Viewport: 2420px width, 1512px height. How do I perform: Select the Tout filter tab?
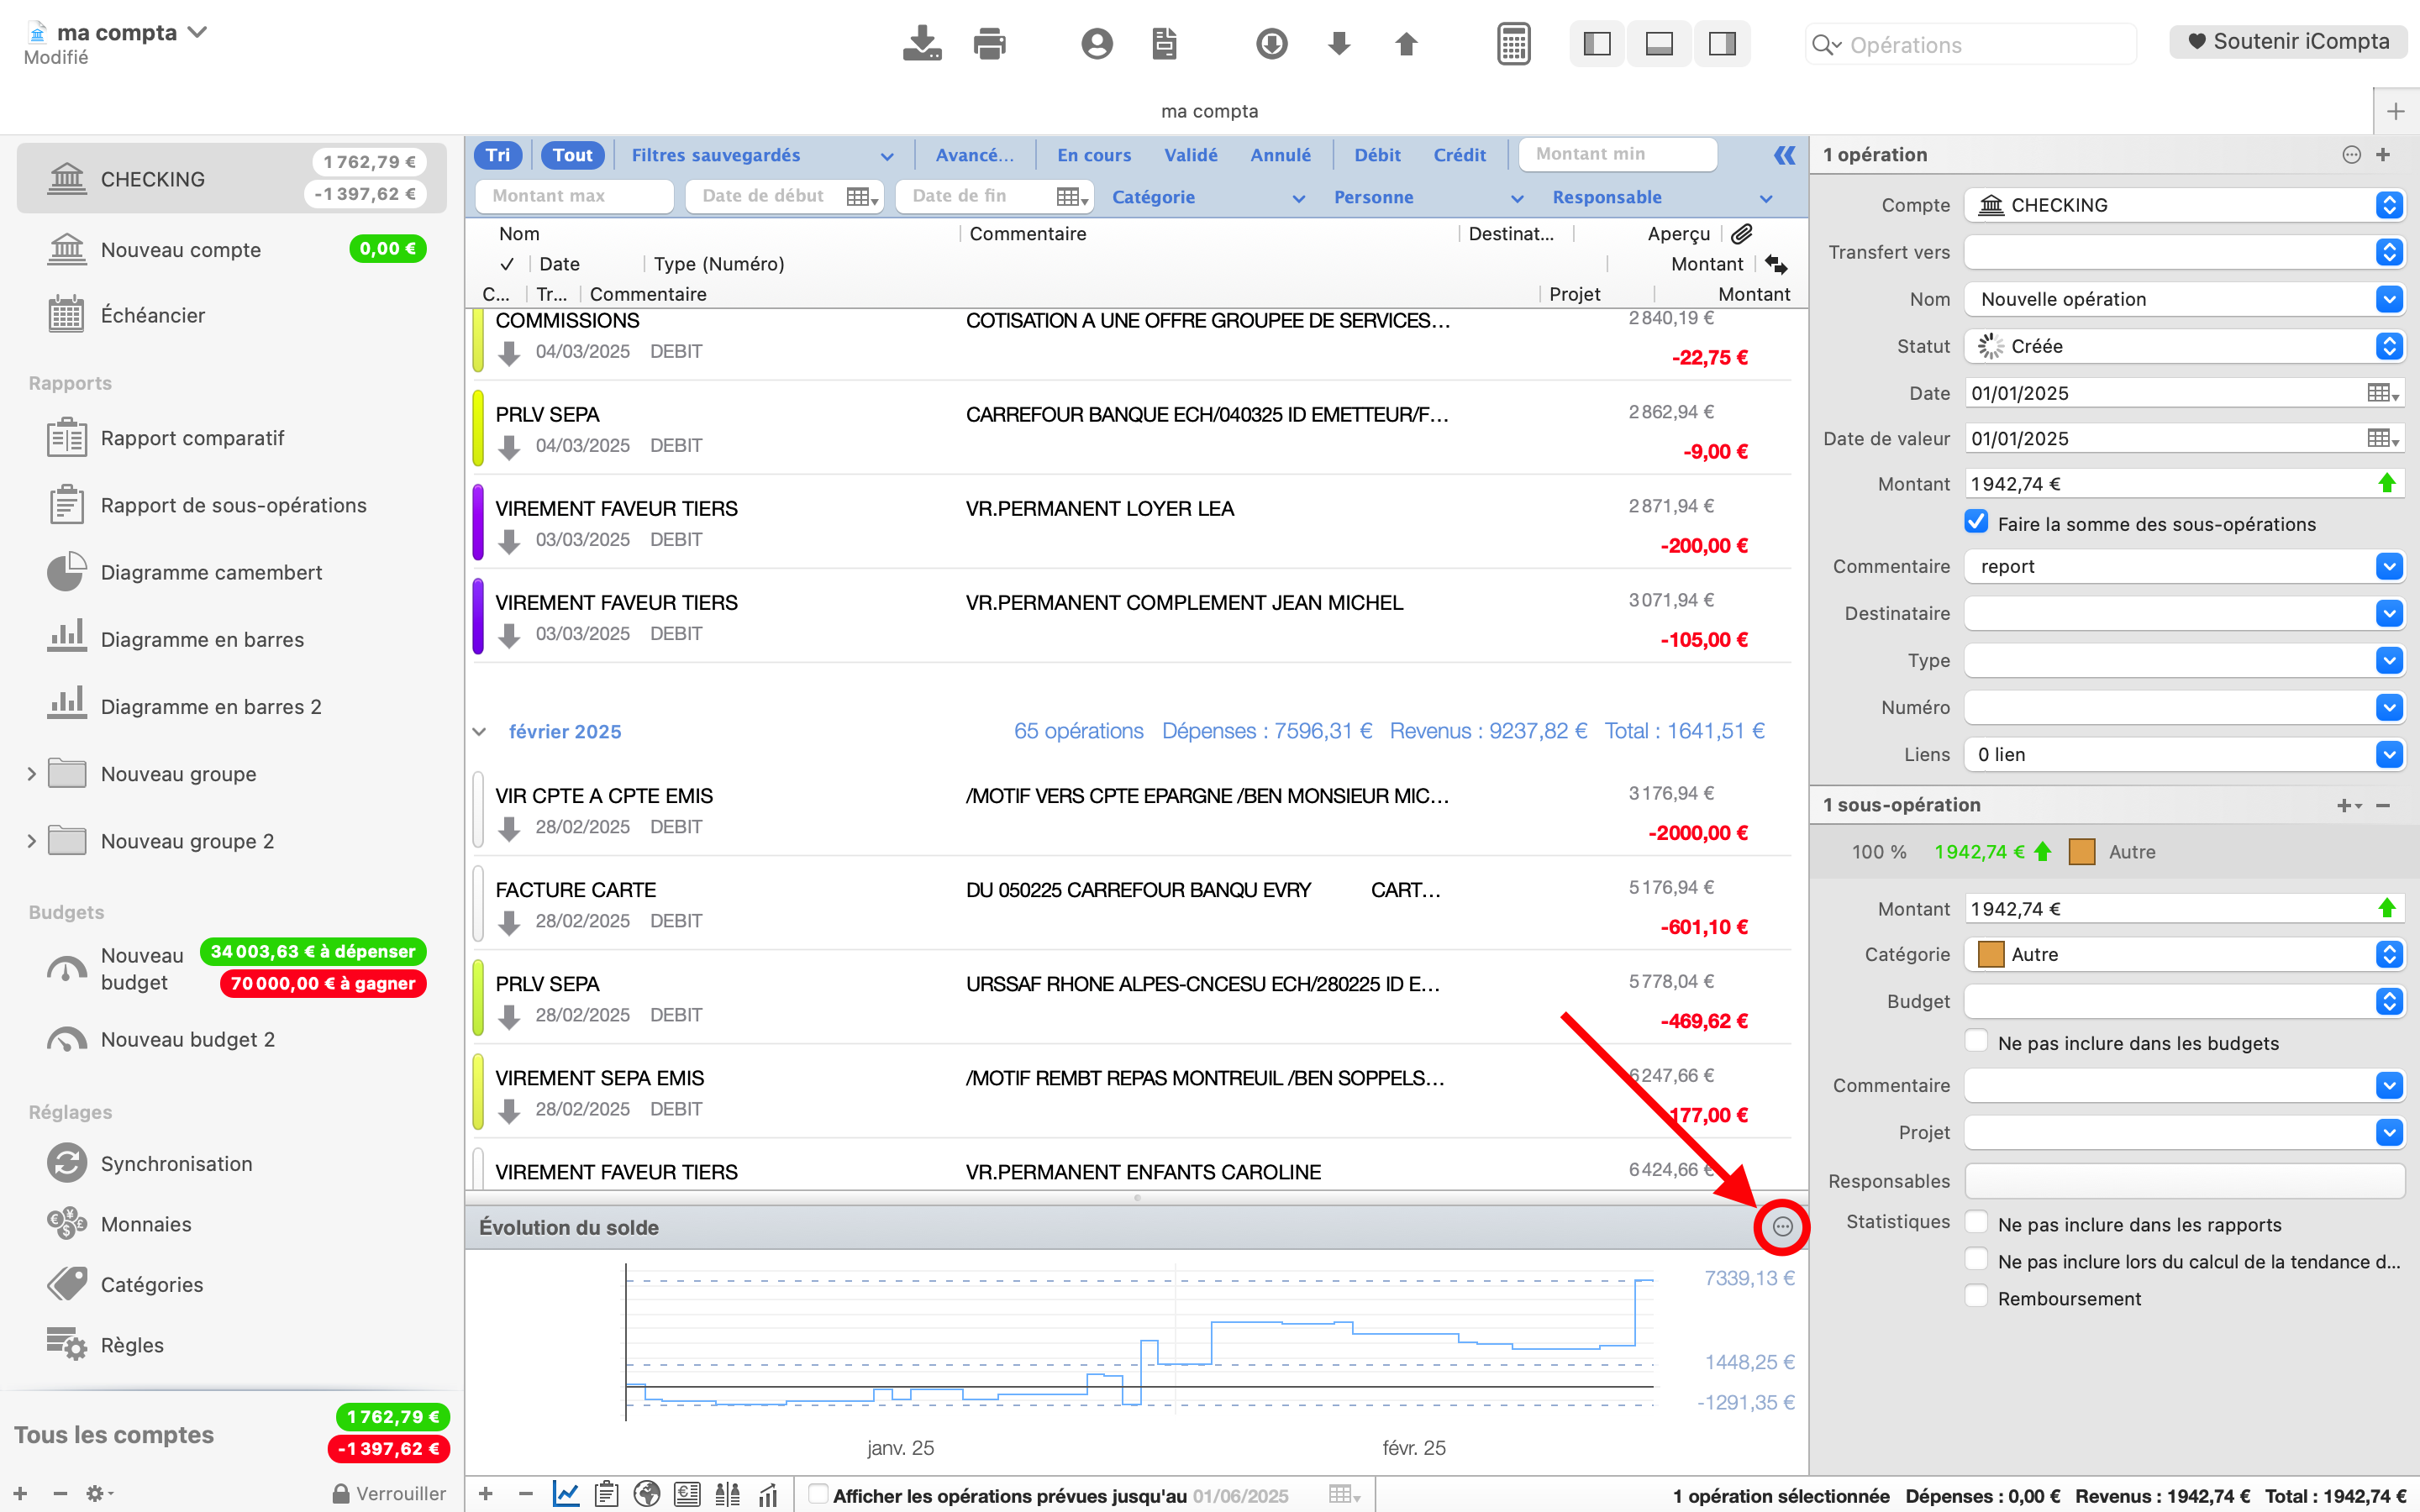(x=573, y=155)
